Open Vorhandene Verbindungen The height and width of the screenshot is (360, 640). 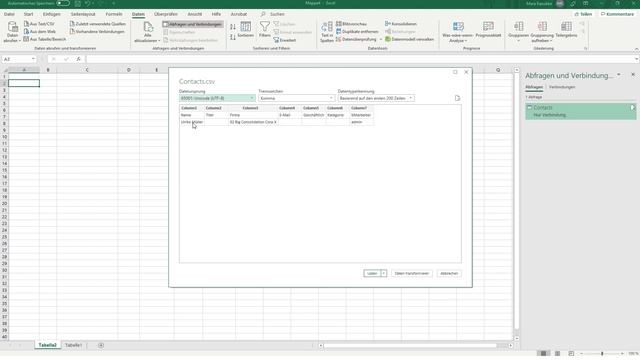coord(97,31)
